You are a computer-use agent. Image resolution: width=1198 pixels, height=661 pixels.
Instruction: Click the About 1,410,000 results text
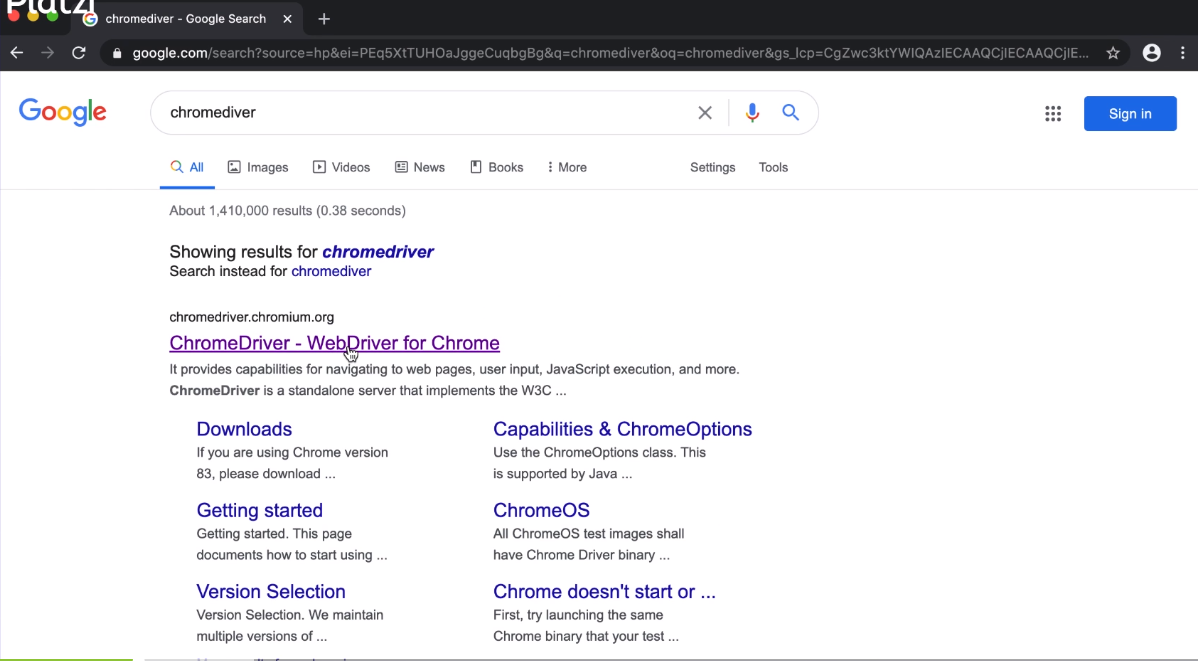click(x=287, y=211)
